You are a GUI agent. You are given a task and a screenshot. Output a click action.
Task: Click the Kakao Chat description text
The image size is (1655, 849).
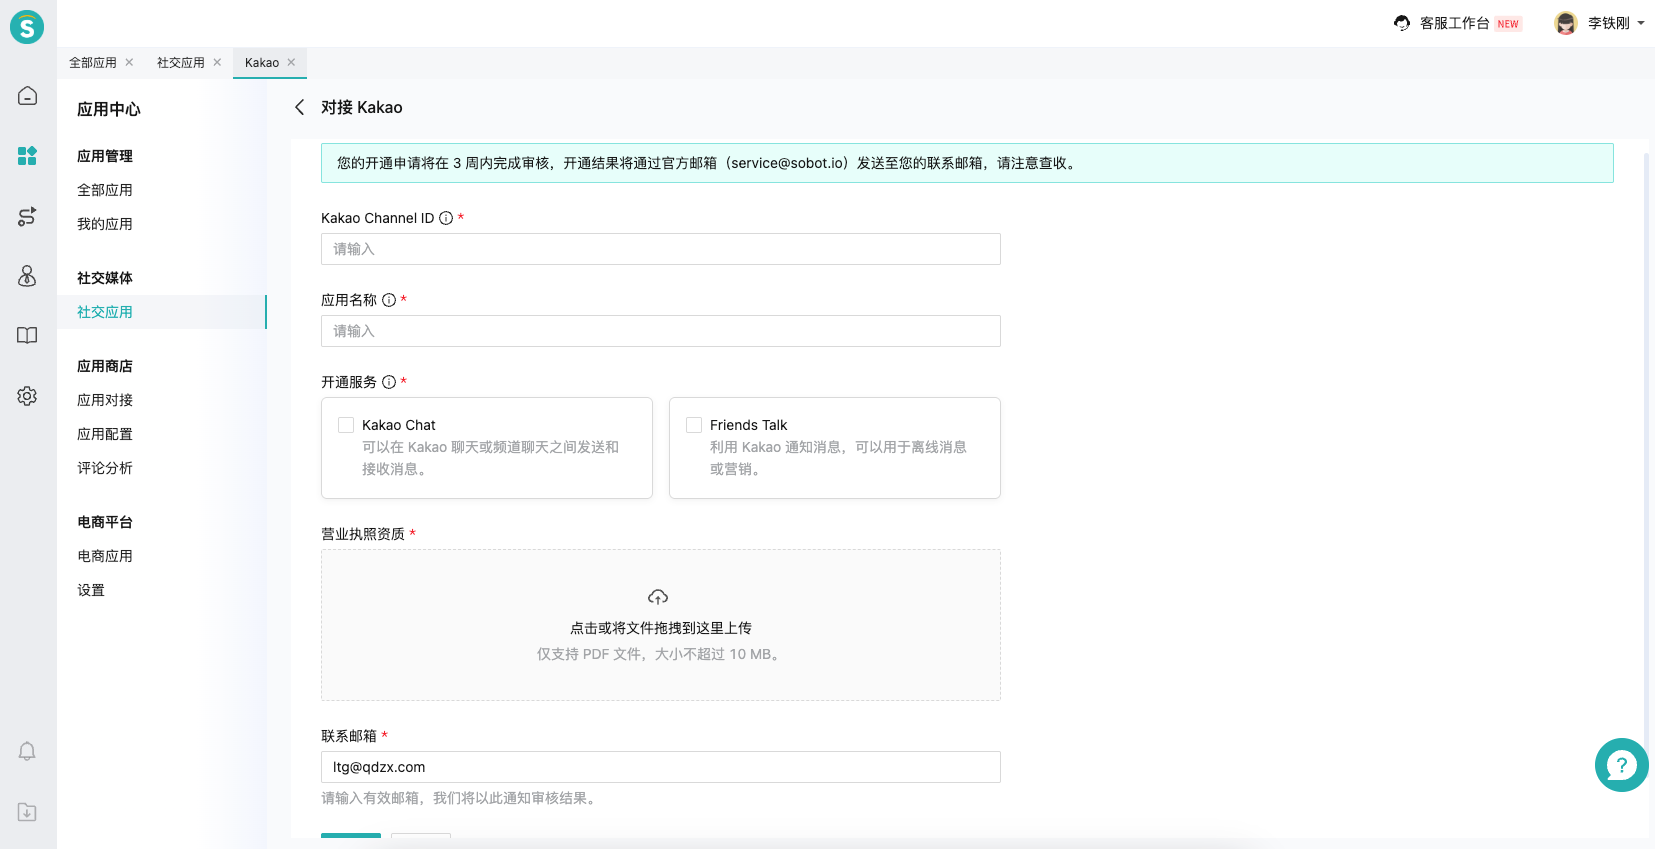pos(490,458)
